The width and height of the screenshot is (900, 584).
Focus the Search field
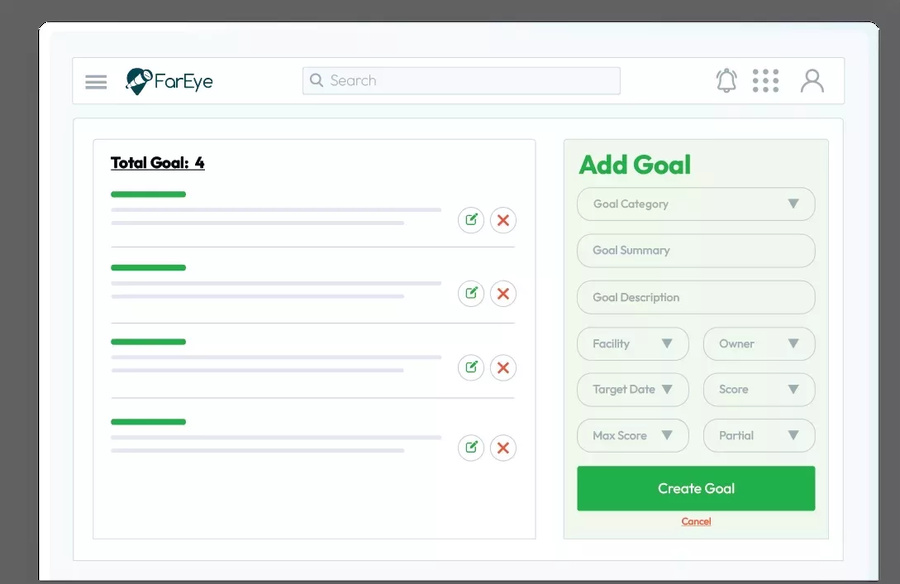(461, 81)
